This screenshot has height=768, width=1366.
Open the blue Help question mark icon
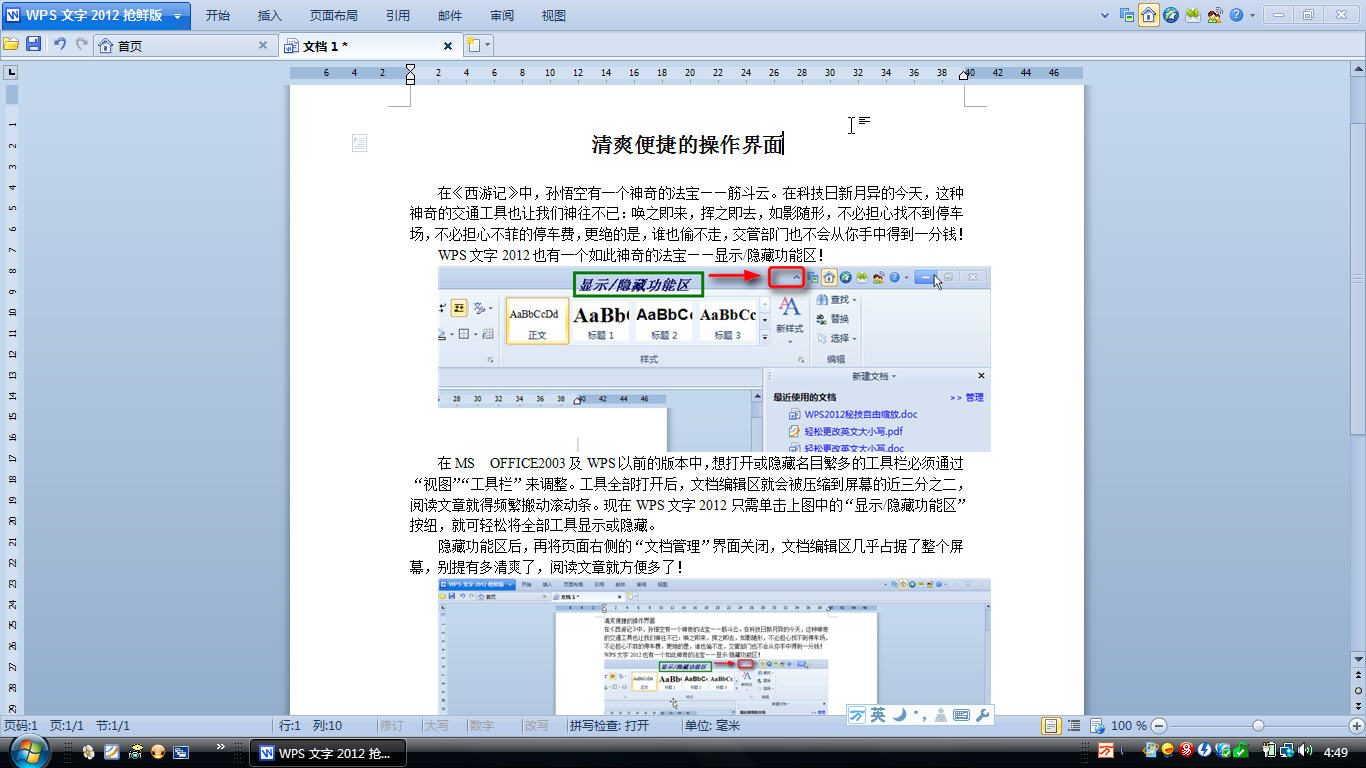click(x=1237, y=15)
